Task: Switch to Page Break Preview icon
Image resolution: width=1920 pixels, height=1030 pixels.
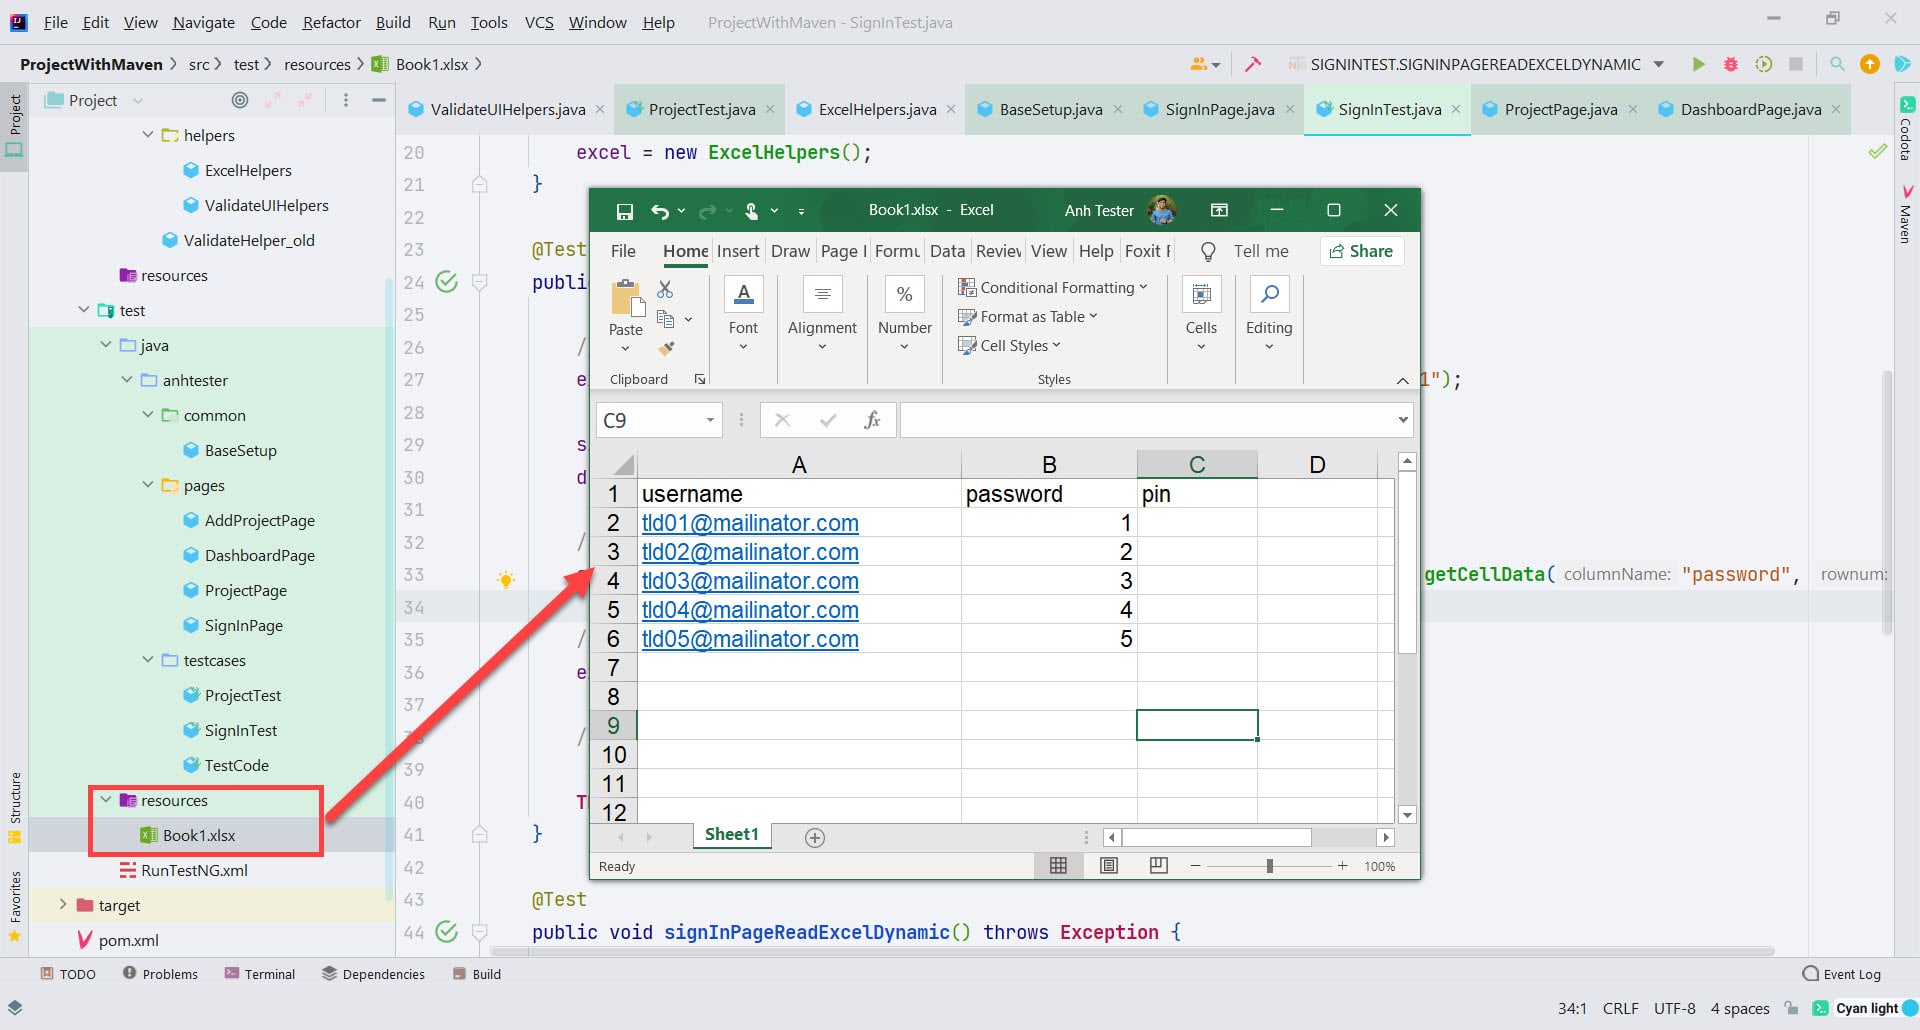Action: coord(1159,866)
